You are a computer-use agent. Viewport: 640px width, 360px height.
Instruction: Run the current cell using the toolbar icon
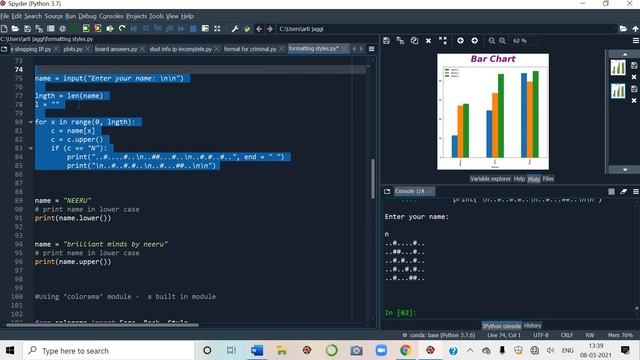(86, 29)
